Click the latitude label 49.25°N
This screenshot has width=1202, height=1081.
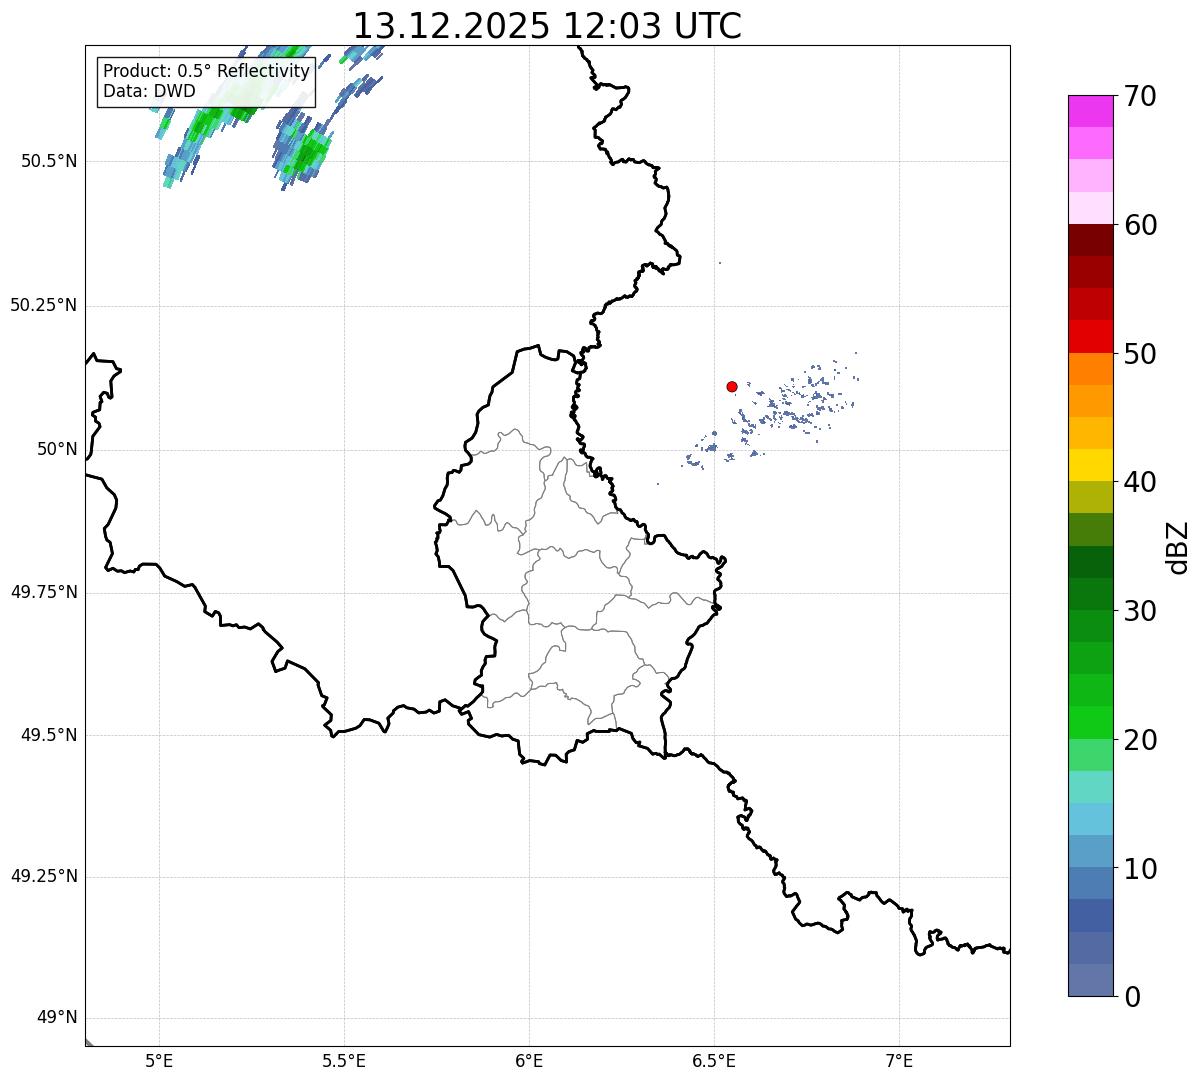pyautogui.click(x=44, y=876)
